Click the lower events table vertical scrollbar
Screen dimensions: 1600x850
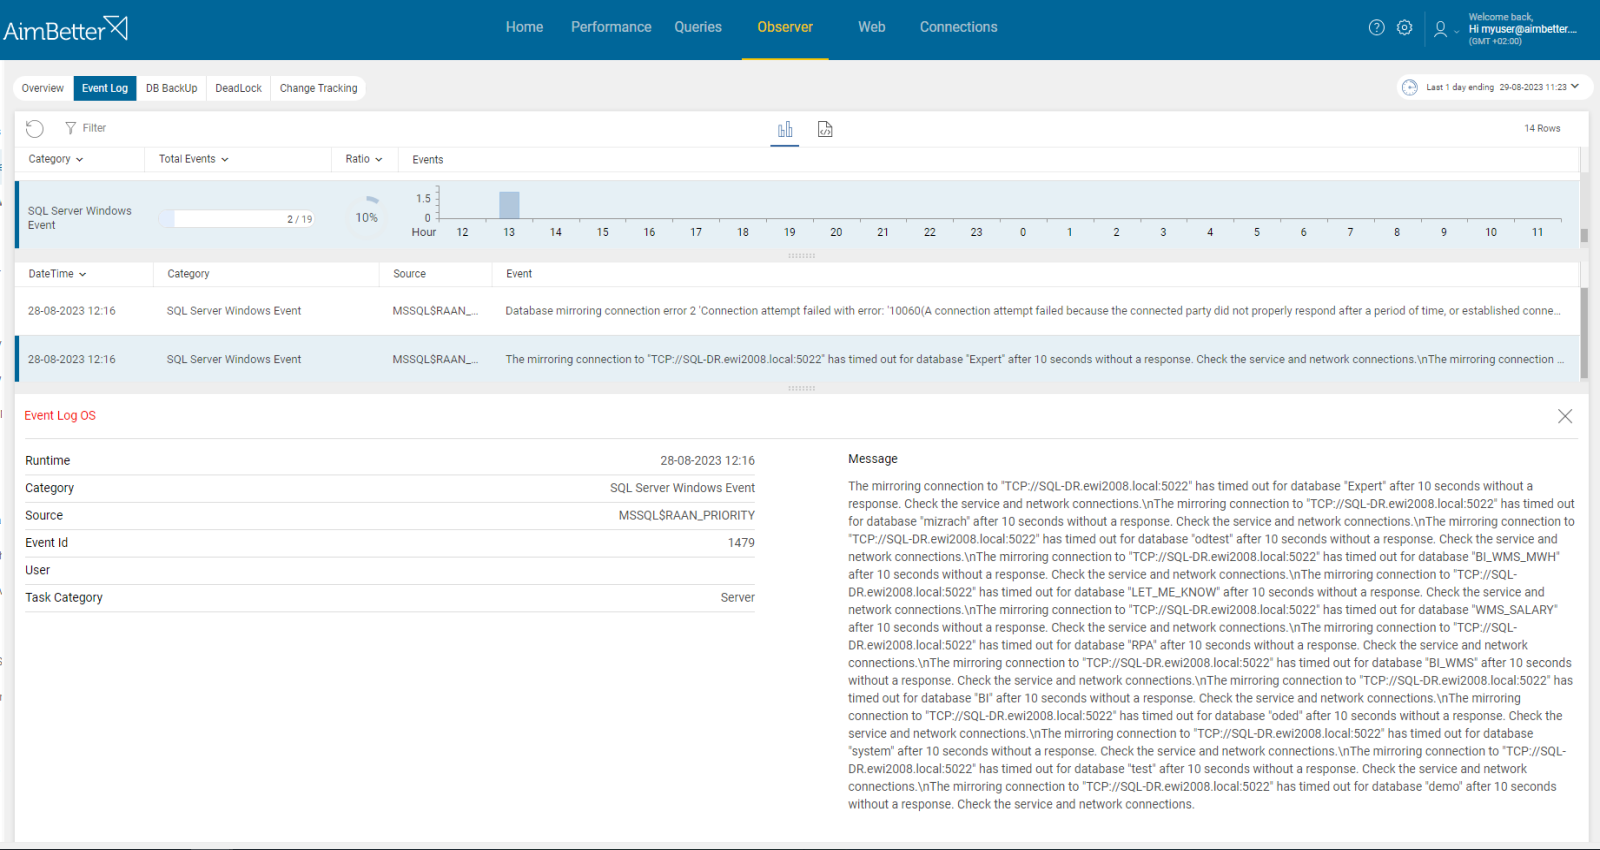click(x=1584, y=333)
